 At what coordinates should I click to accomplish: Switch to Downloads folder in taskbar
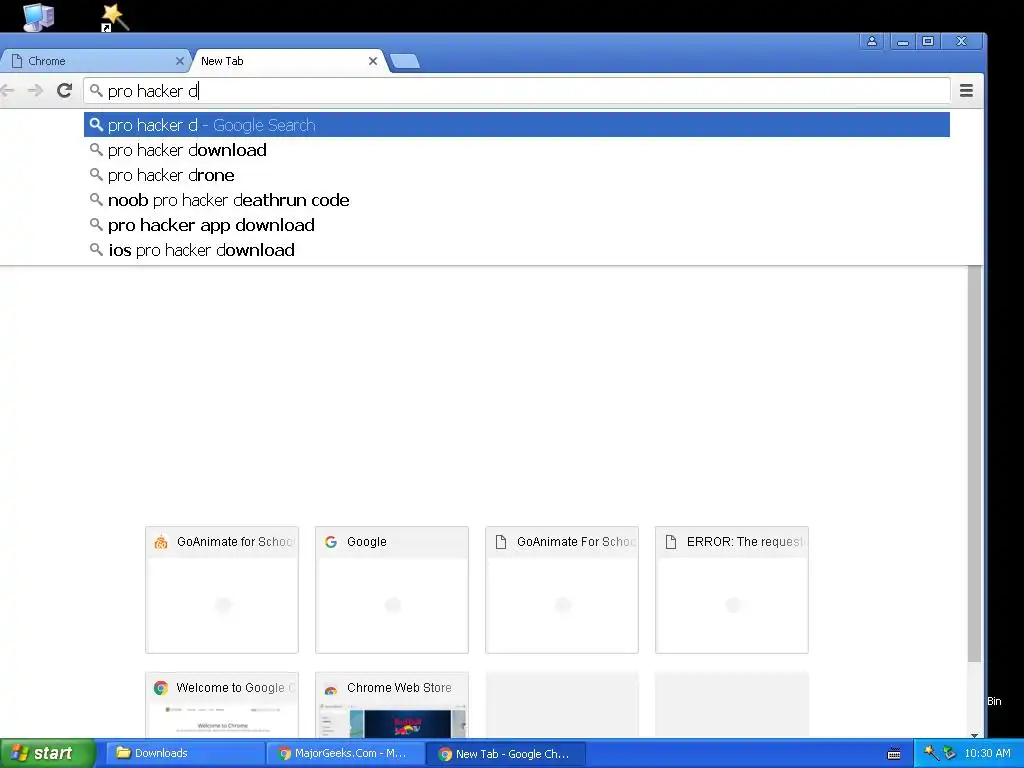185,753
